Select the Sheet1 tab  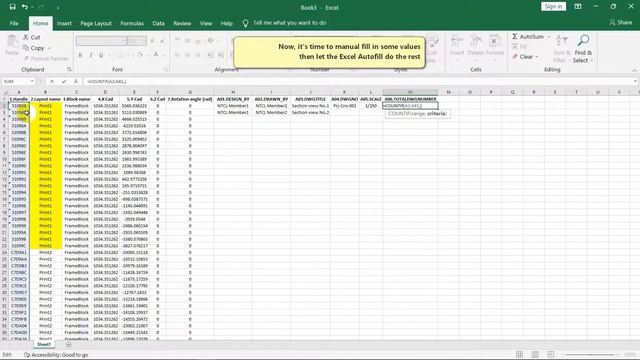(x=44, y=345)
